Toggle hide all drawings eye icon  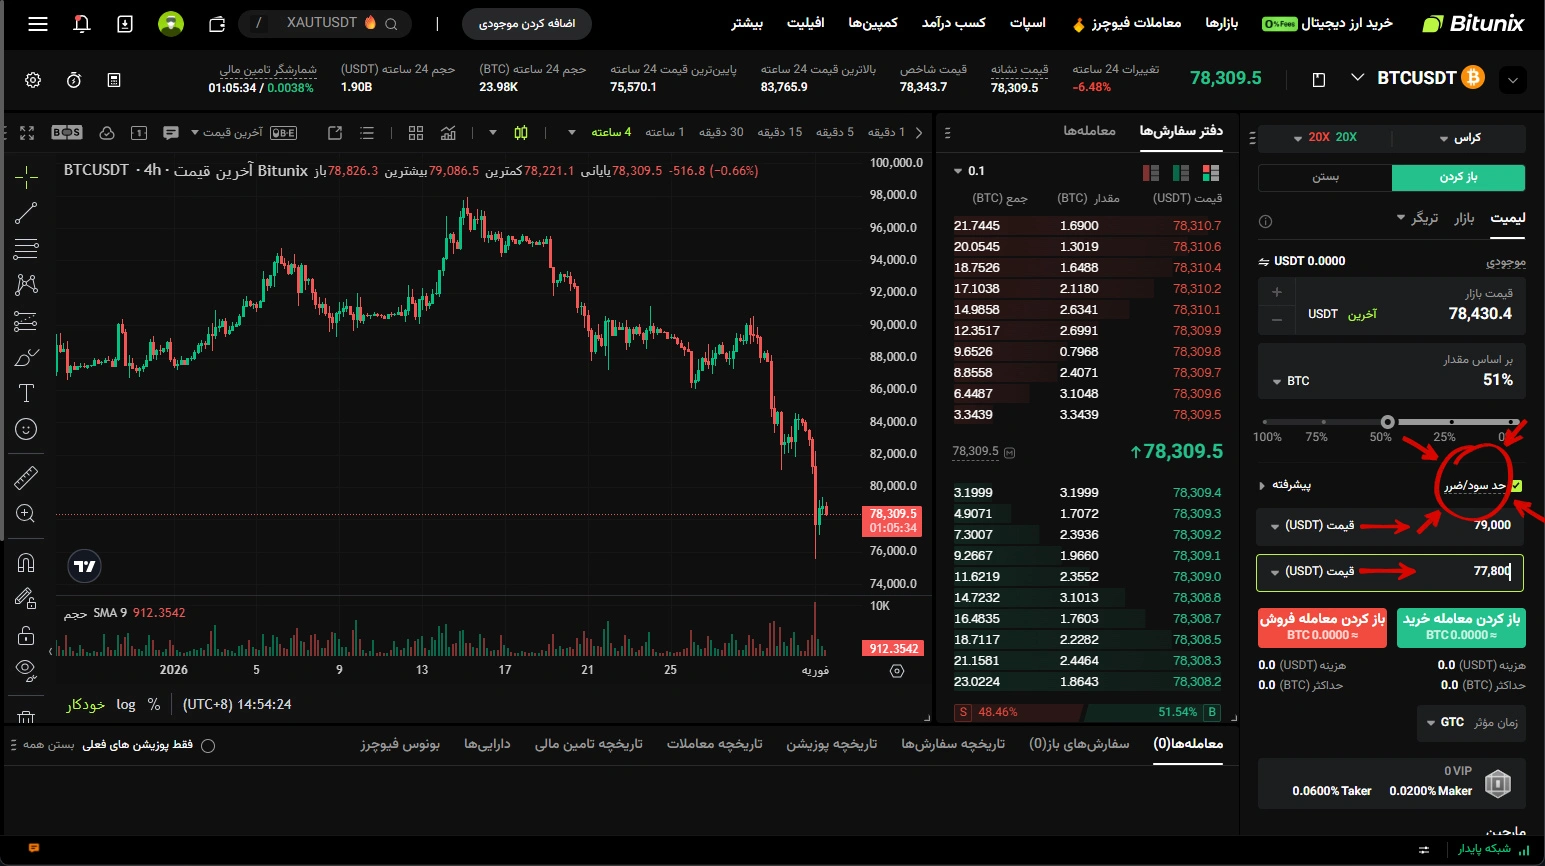(27, 669)
